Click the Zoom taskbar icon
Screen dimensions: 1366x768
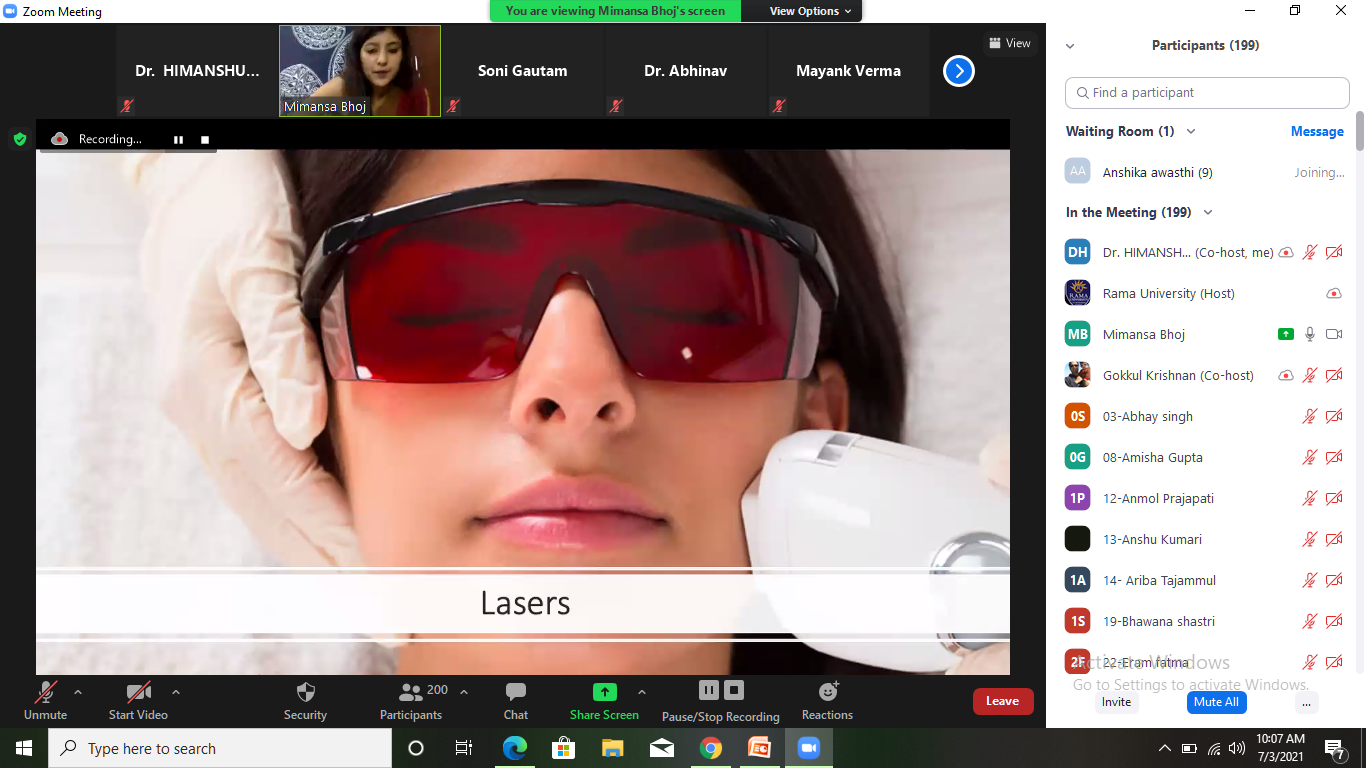click(x=808, y=748)
